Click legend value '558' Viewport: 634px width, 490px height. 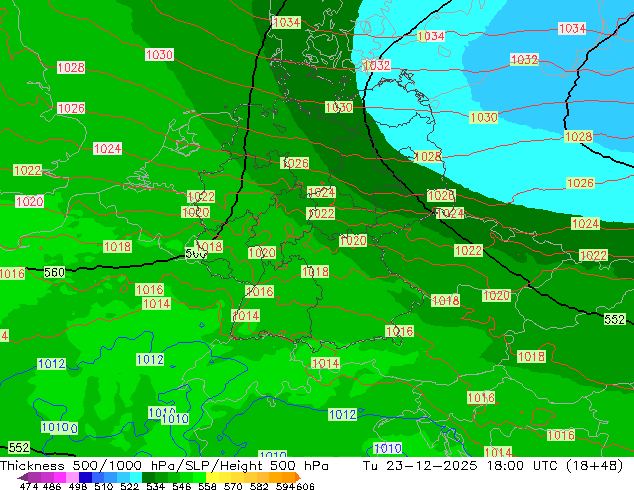(x=207, y=486)
